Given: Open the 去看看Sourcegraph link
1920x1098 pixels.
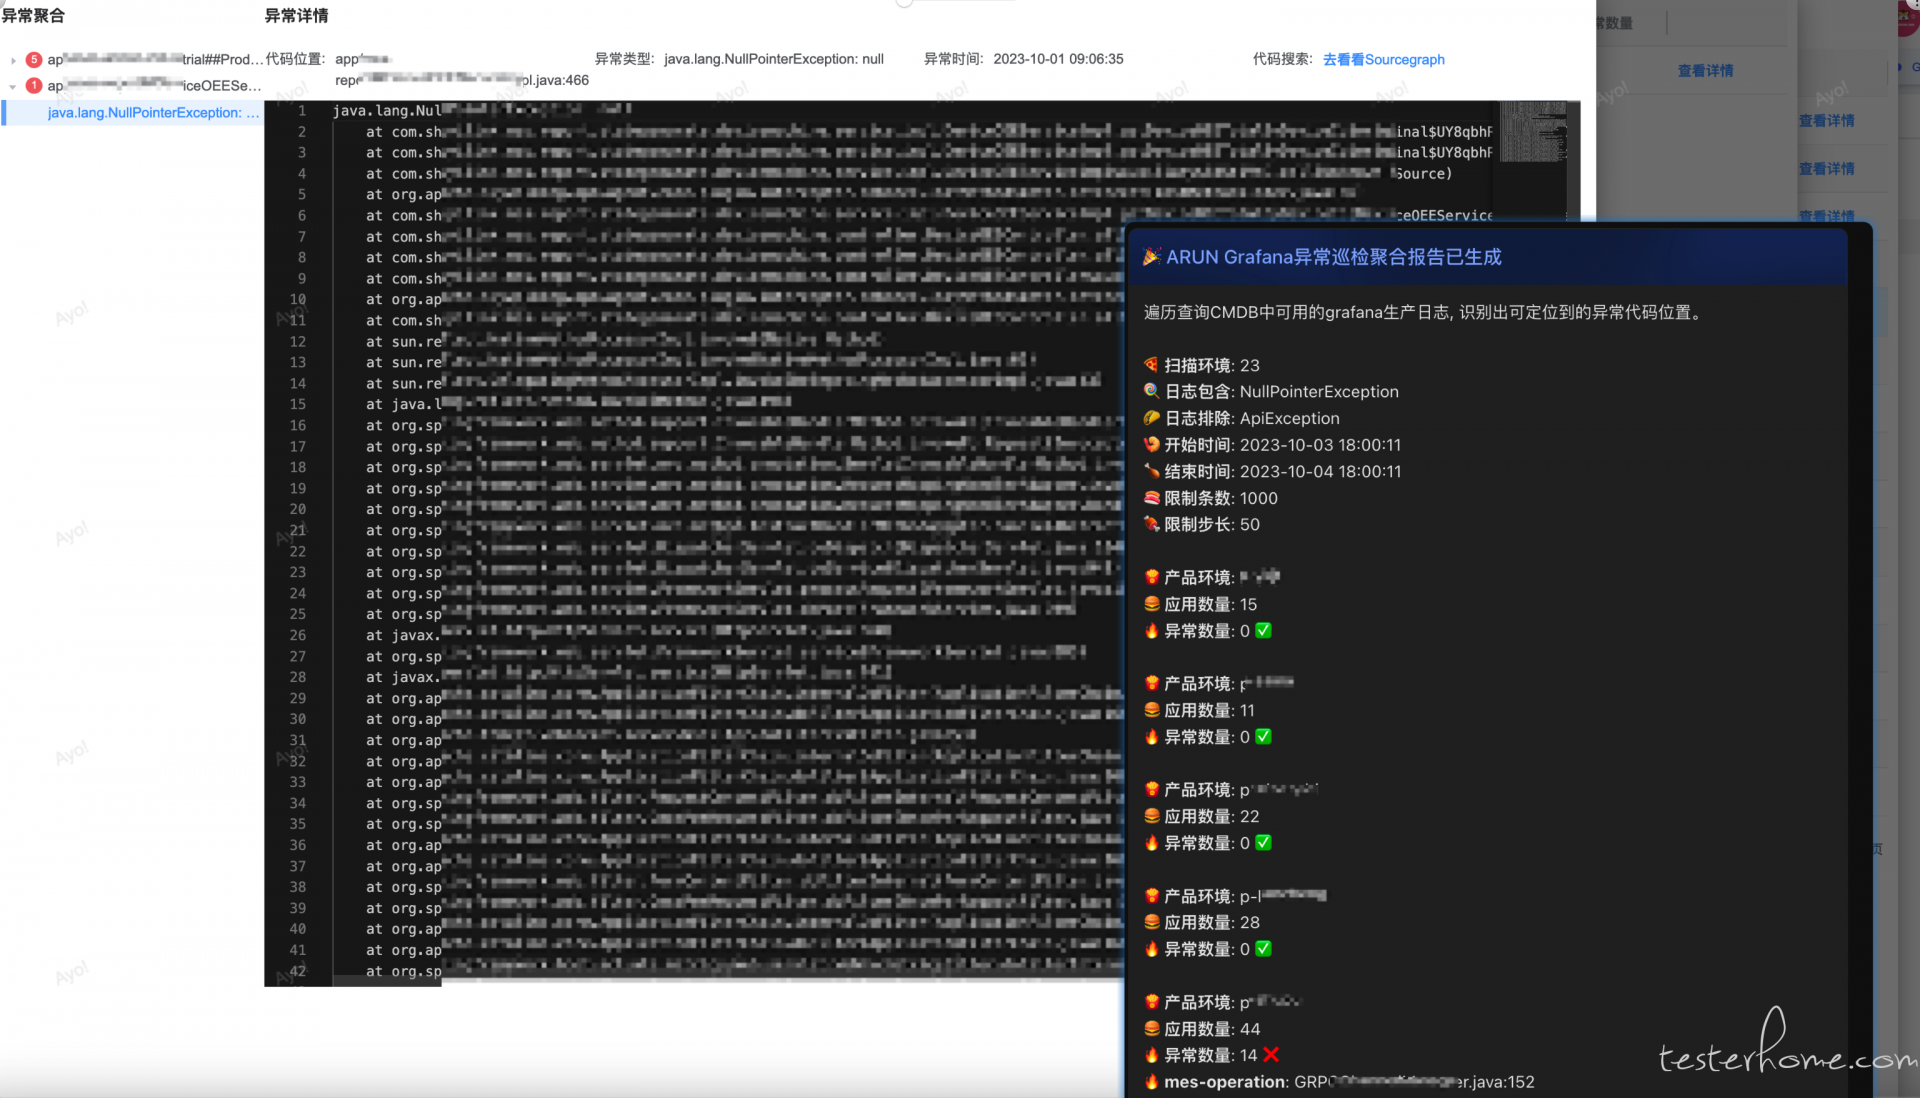Looking at the screenshot, I should point(1383,59).
